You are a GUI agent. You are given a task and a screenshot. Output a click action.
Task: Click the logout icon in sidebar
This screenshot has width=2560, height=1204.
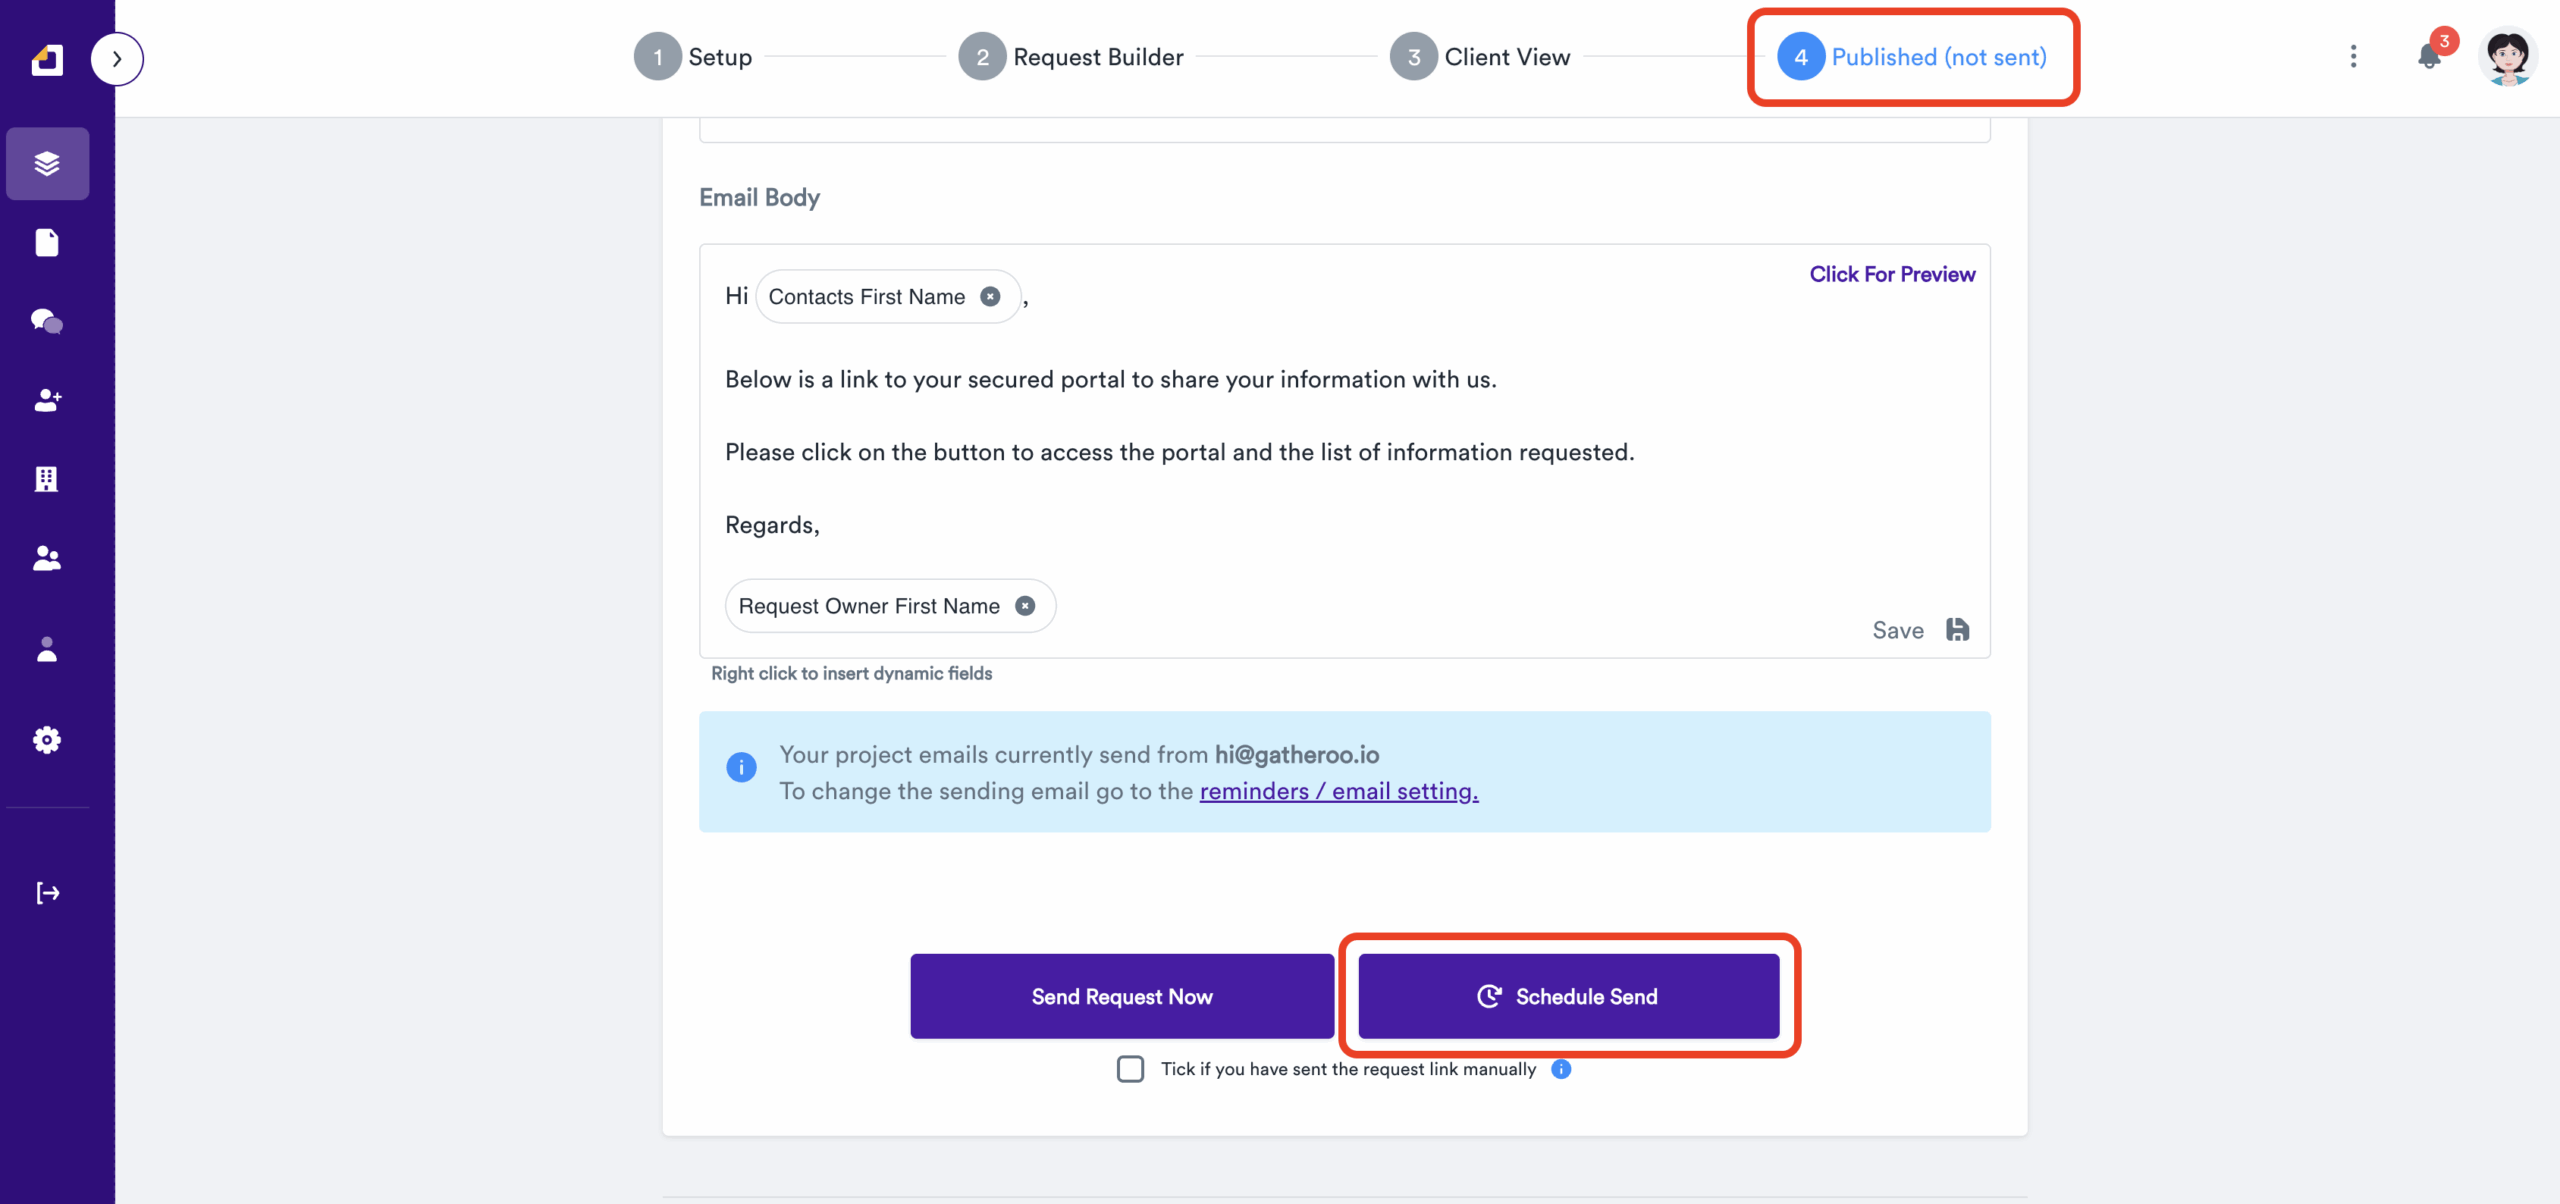click(47, 893)
